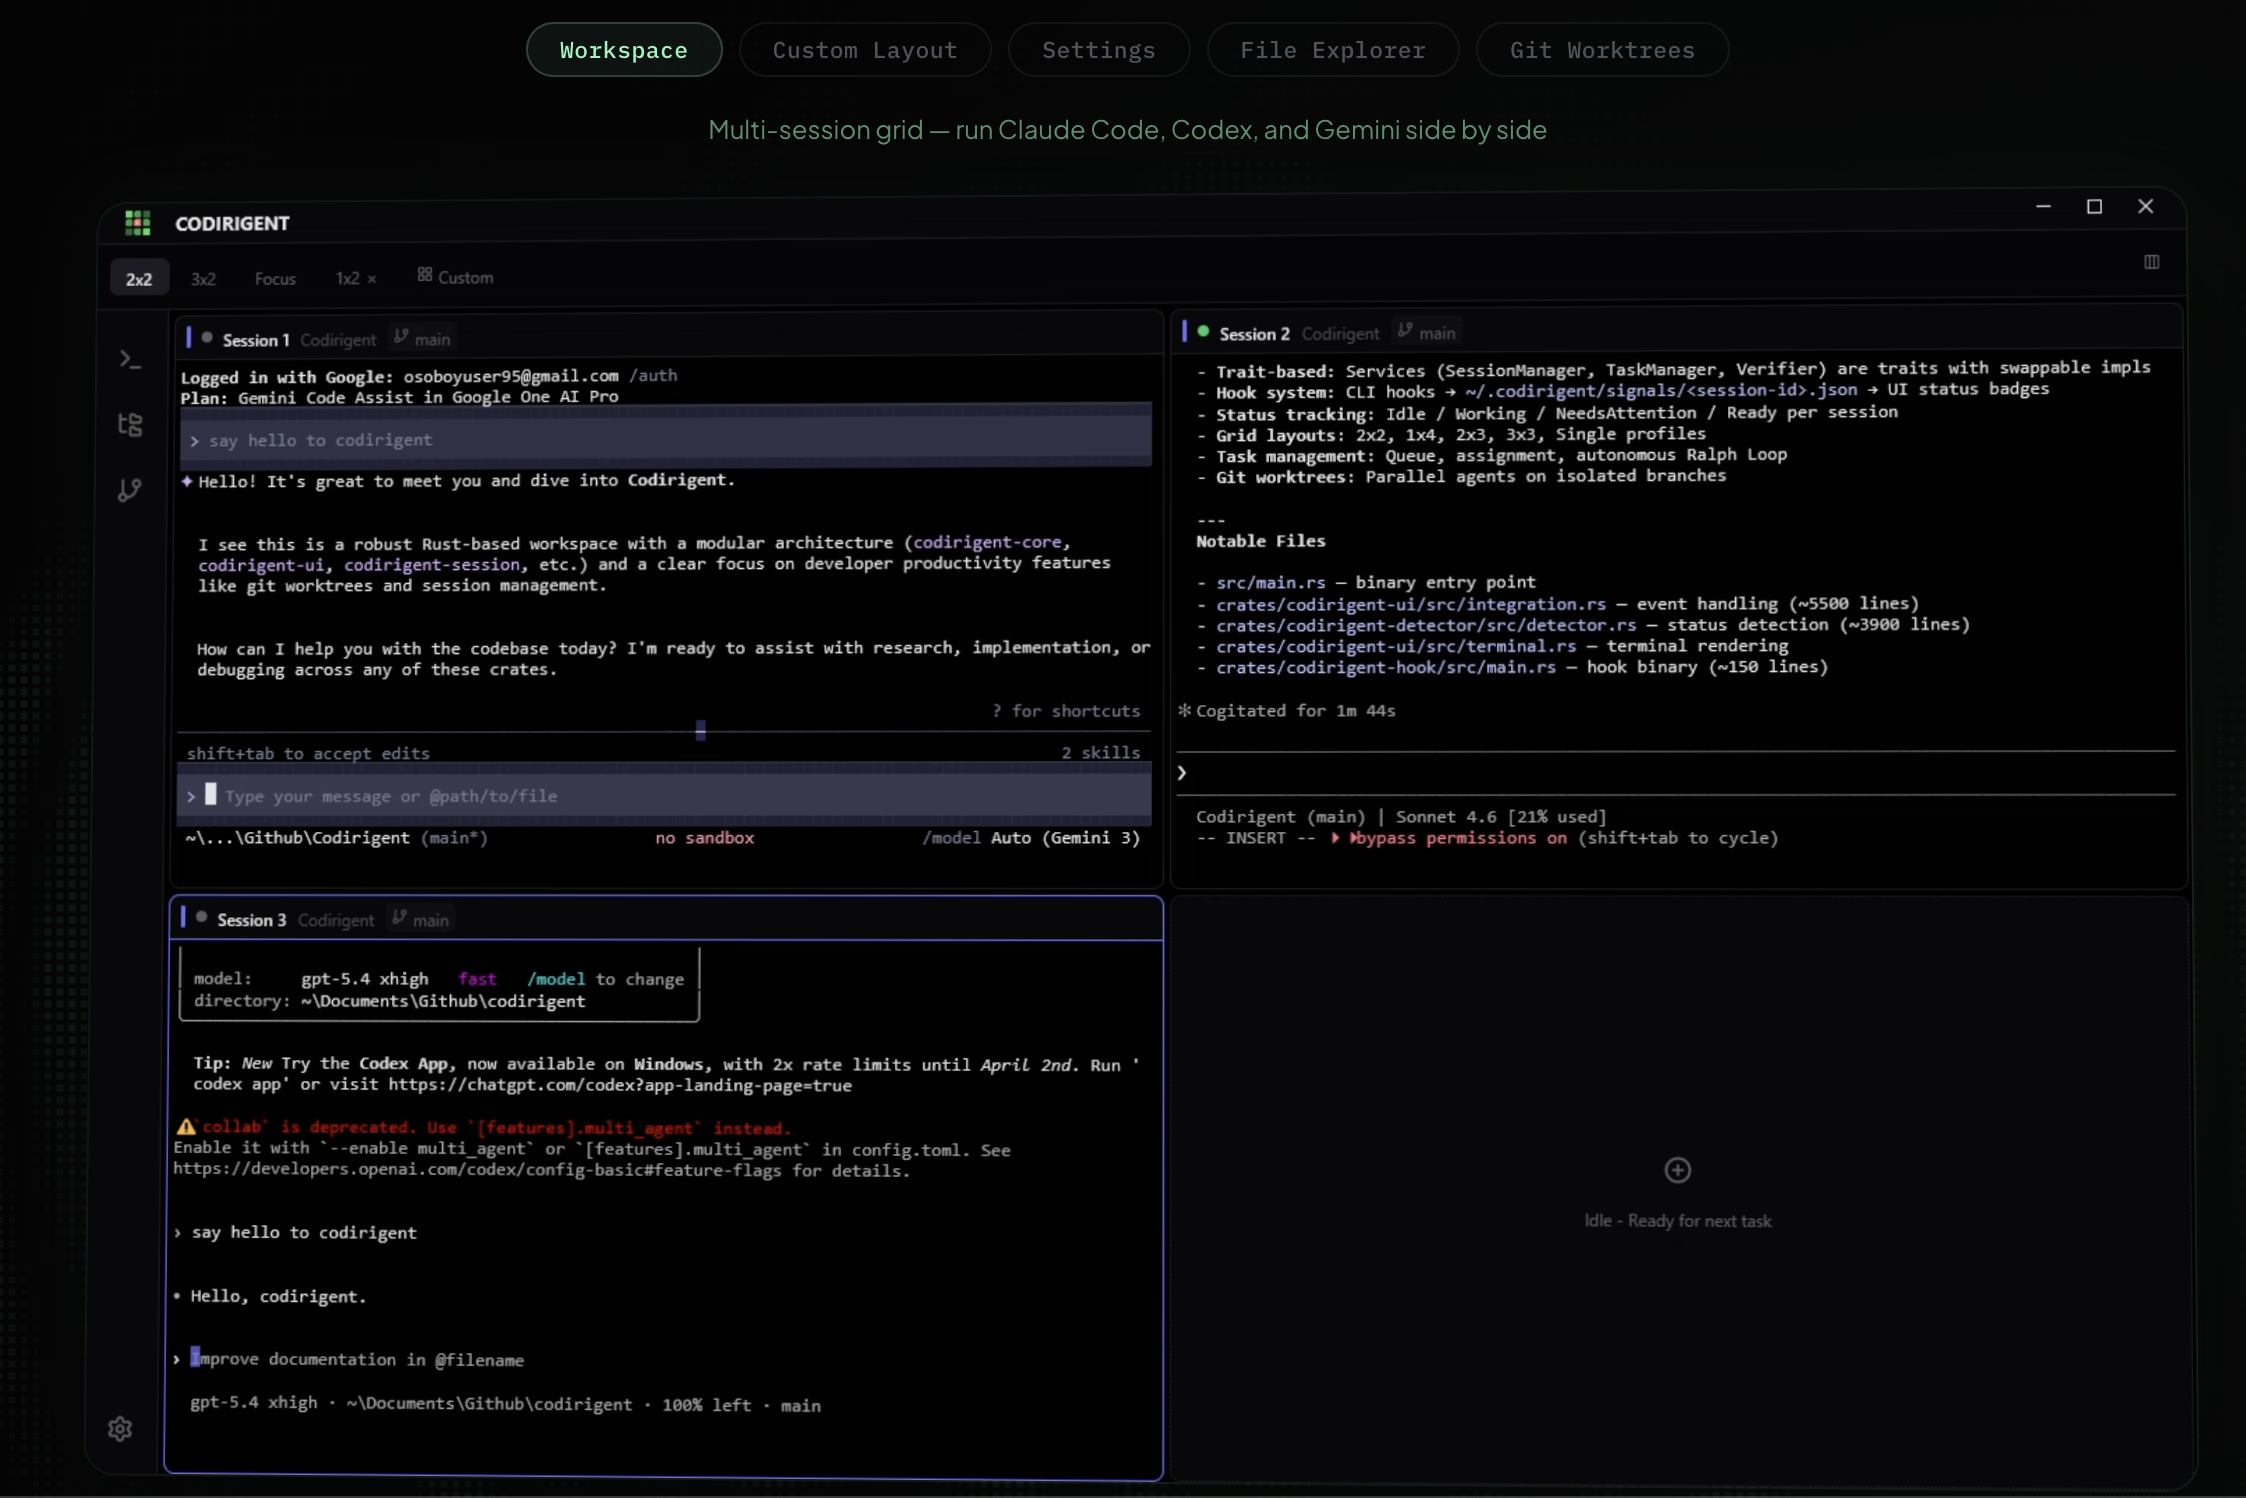
Task: Switch to the Git Worktrees tab
Action: click(1601, 49)
